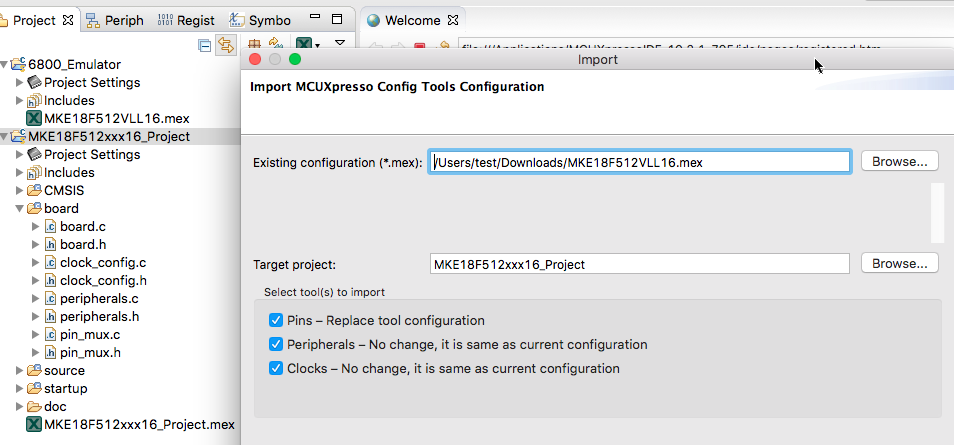Click the Existing configuration path field
Viewport: 954px width, 445px height.
[640, 161]
